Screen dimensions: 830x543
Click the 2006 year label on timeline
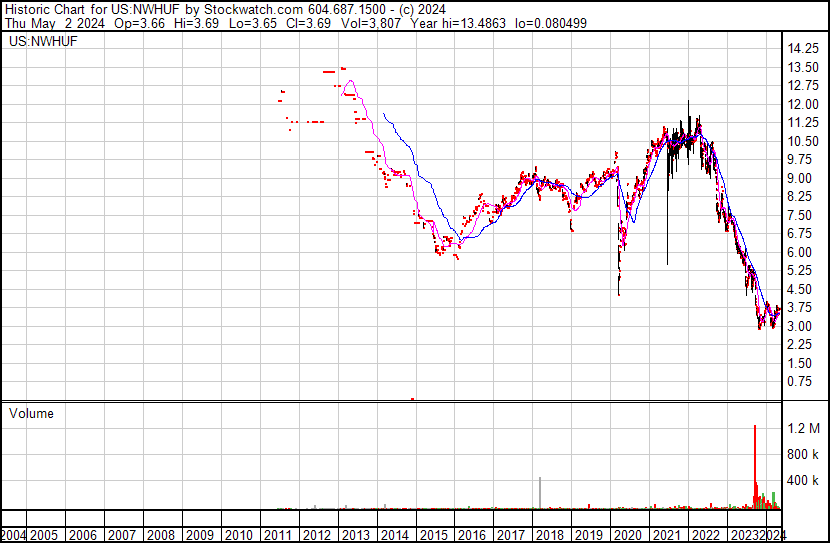83,535
